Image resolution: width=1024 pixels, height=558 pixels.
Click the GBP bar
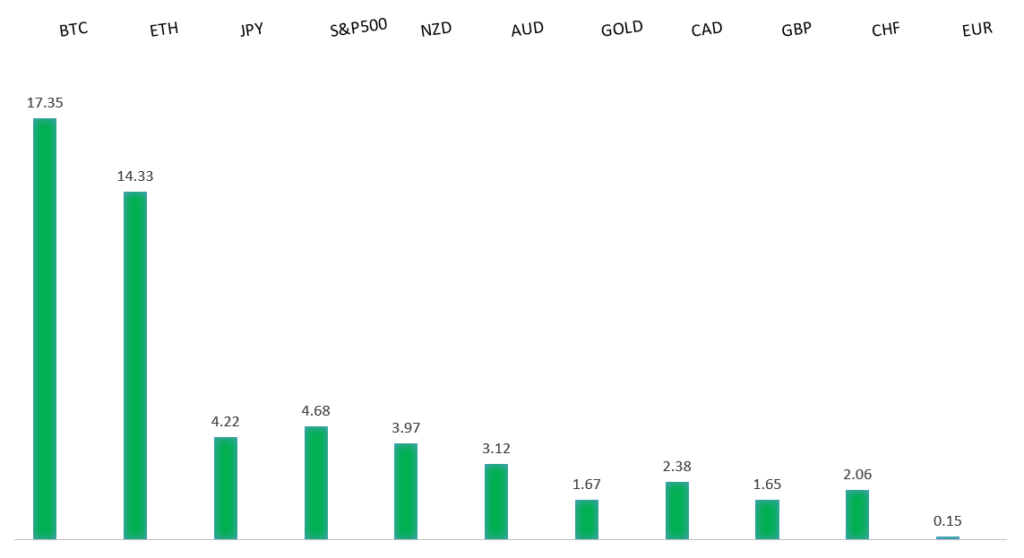click(767, 519)
